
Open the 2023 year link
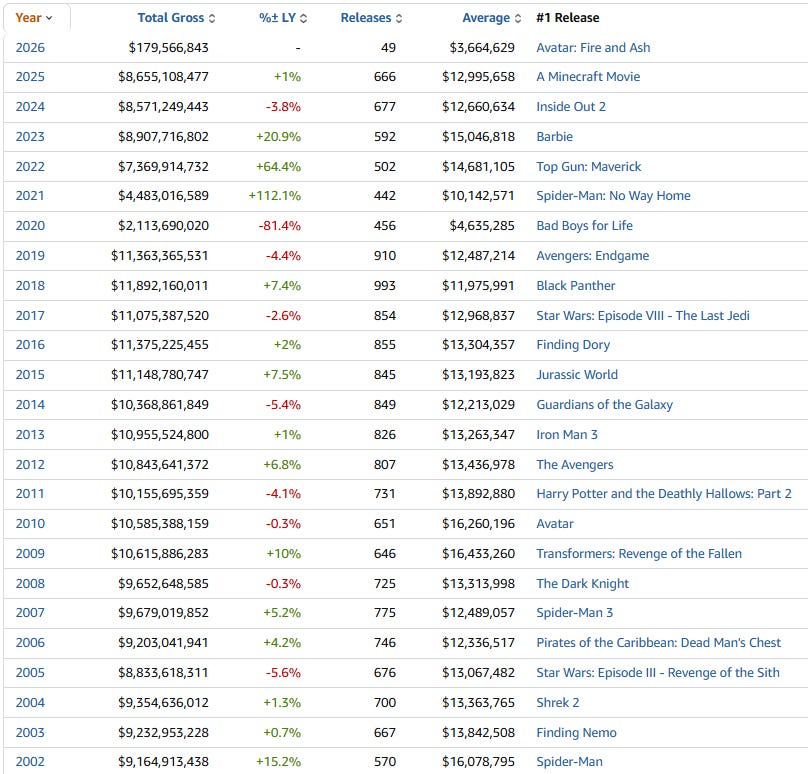(x=30, y=137)
